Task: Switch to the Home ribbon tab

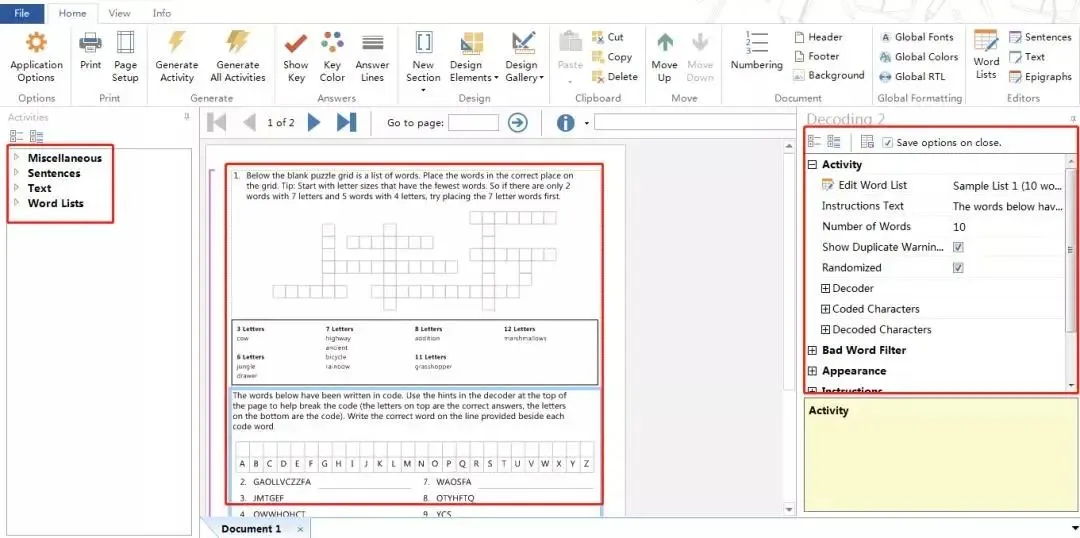Action: click(72, 13)
